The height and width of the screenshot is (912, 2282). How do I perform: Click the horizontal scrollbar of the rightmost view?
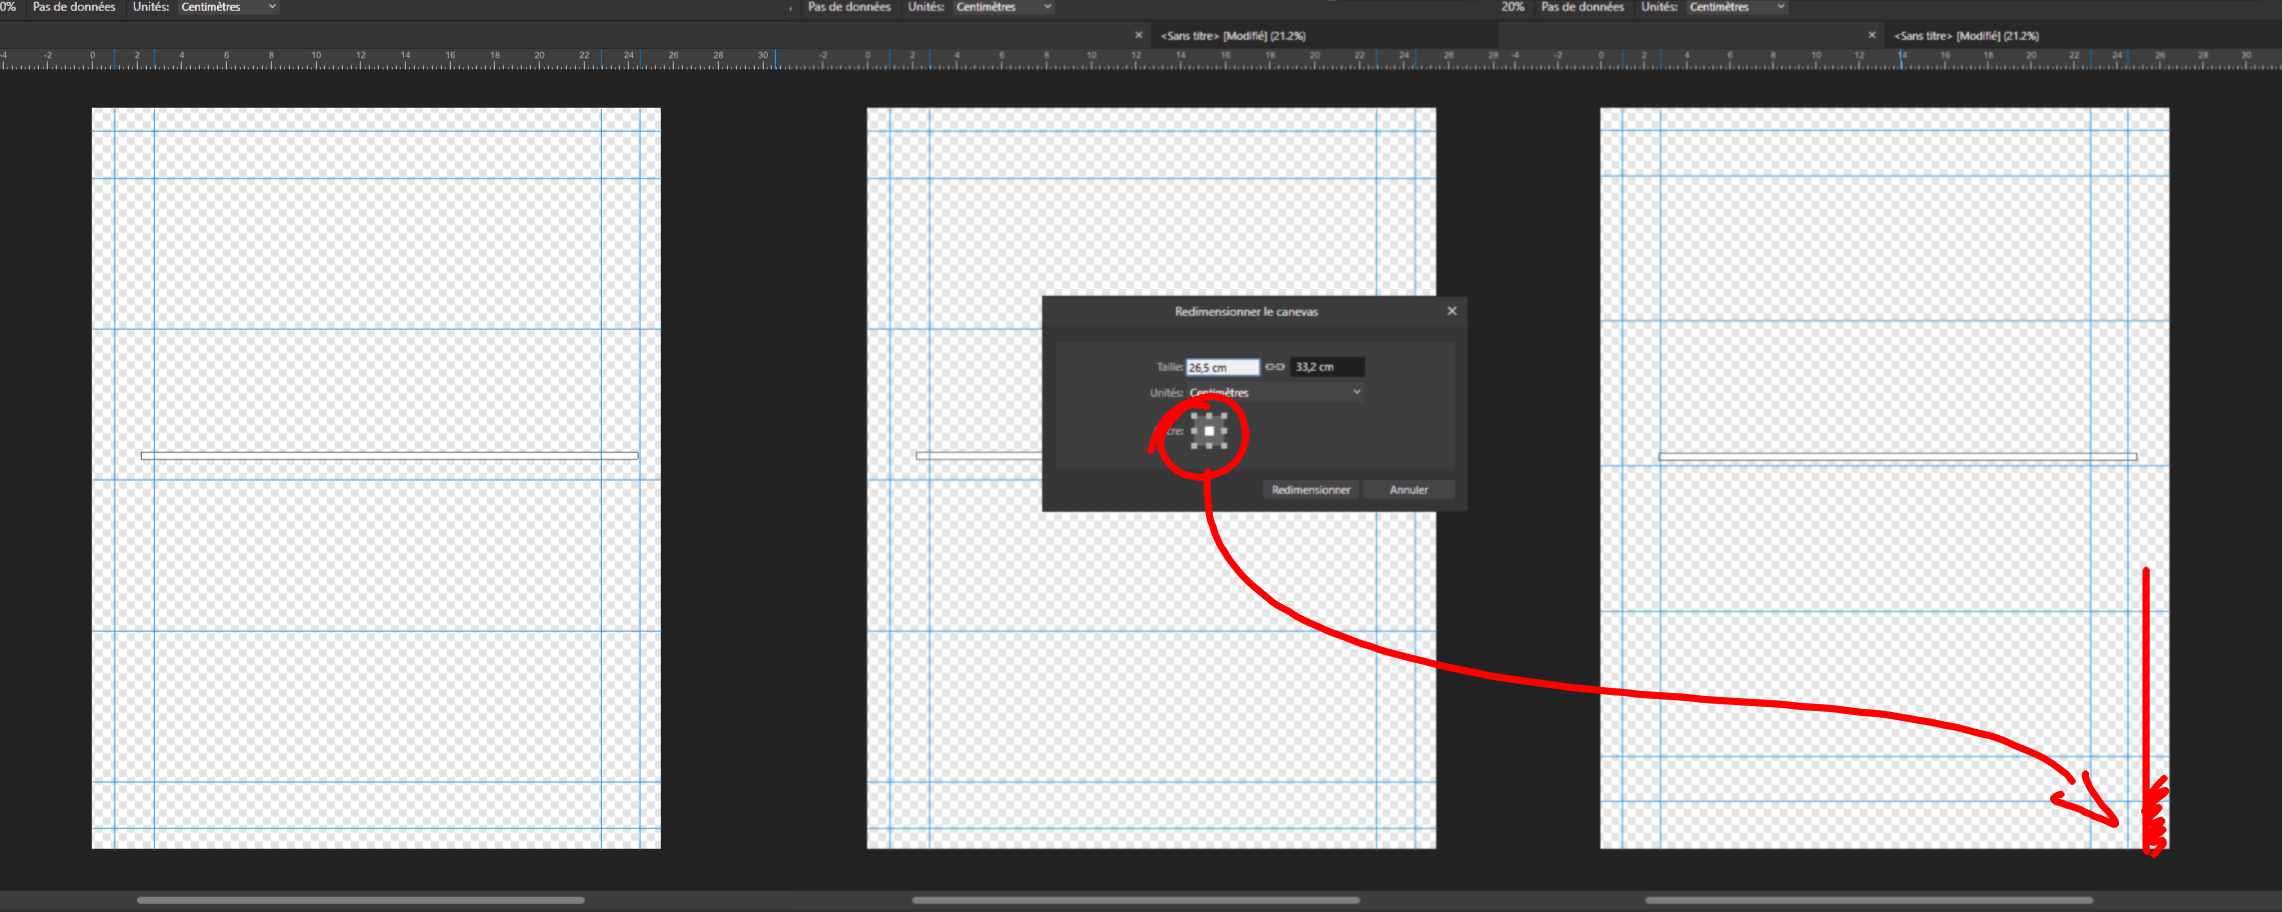pos(1869,900)
